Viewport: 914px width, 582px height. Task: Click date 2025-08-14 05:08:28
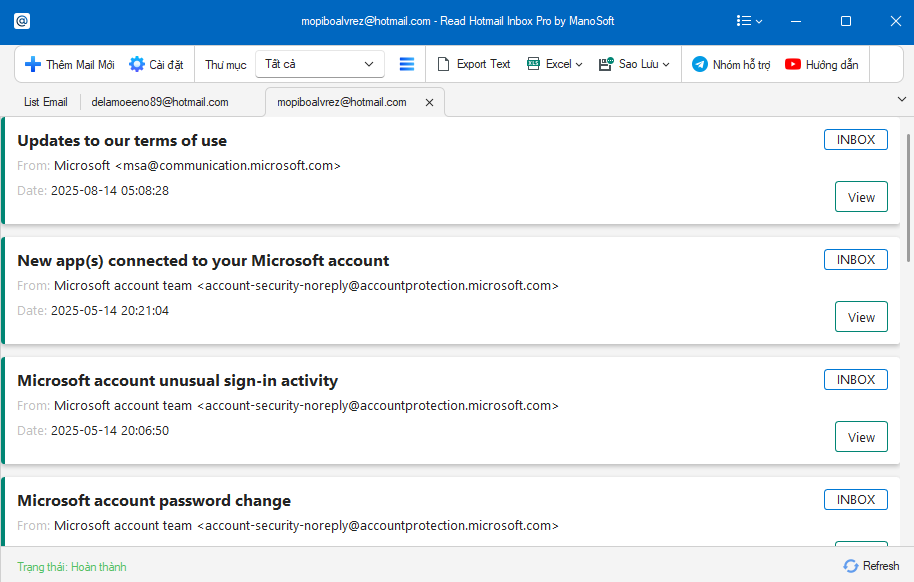(x=110, y=191)
